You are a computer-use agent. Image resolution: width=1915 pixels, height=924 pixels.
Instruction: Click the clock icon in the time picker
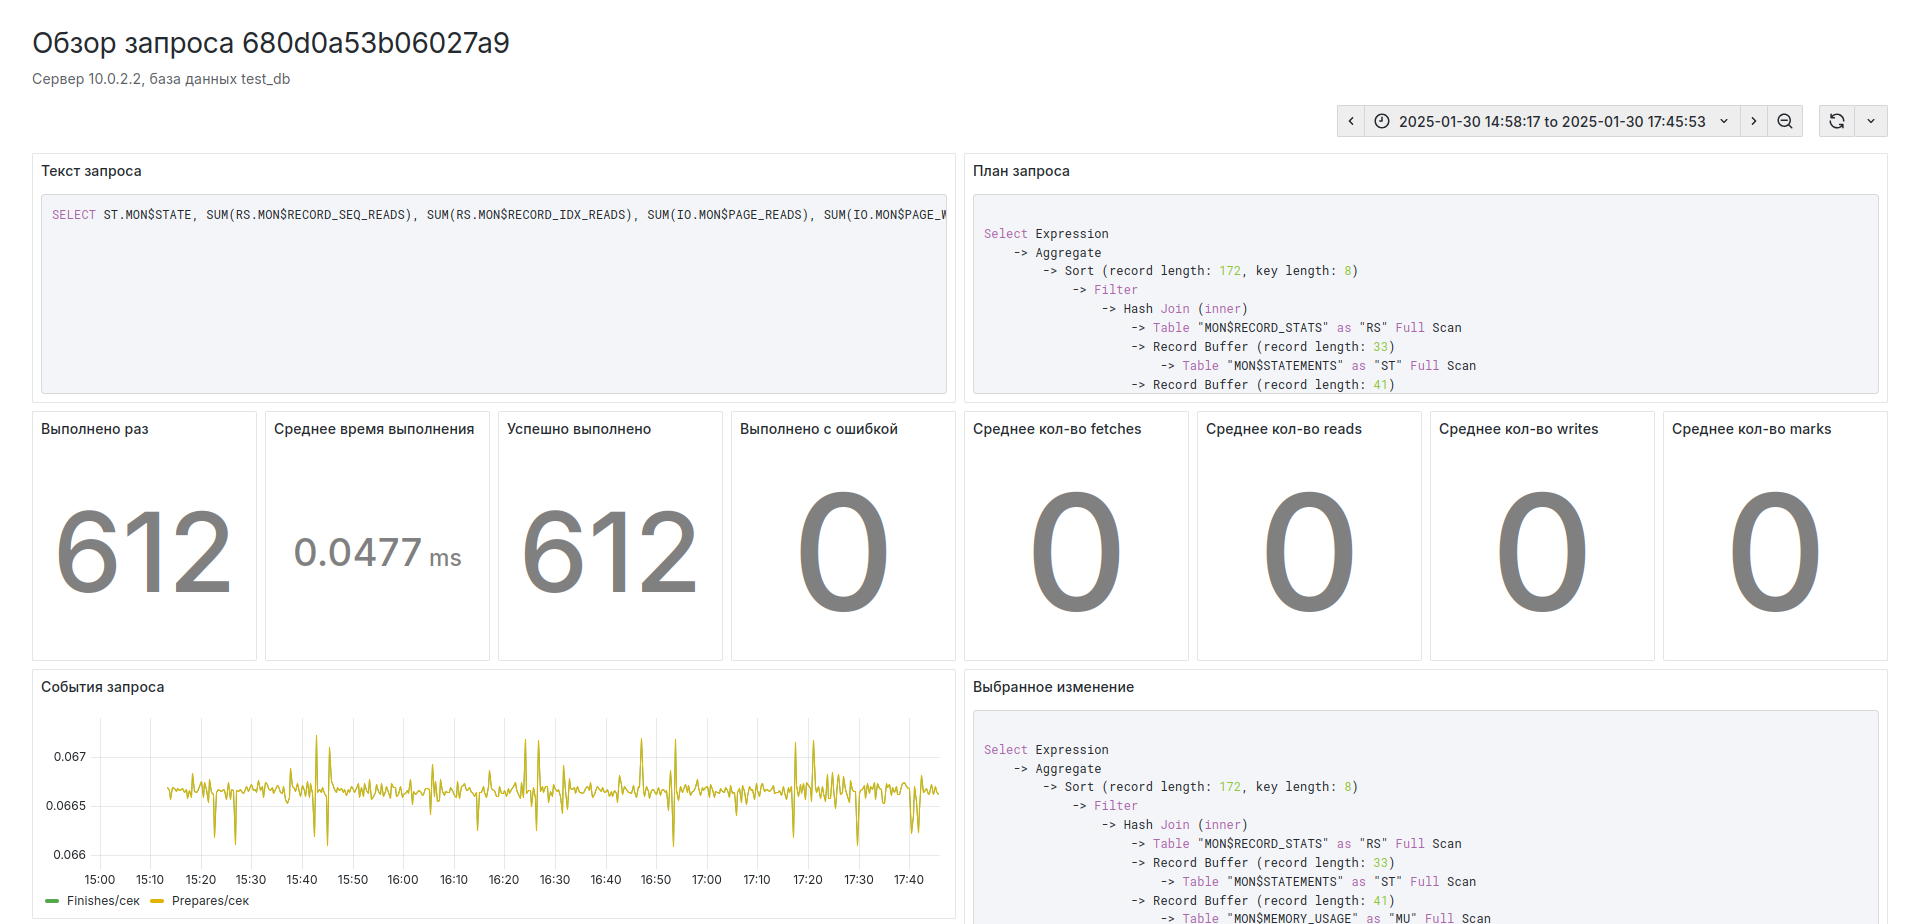click(x=1381, y=120)
